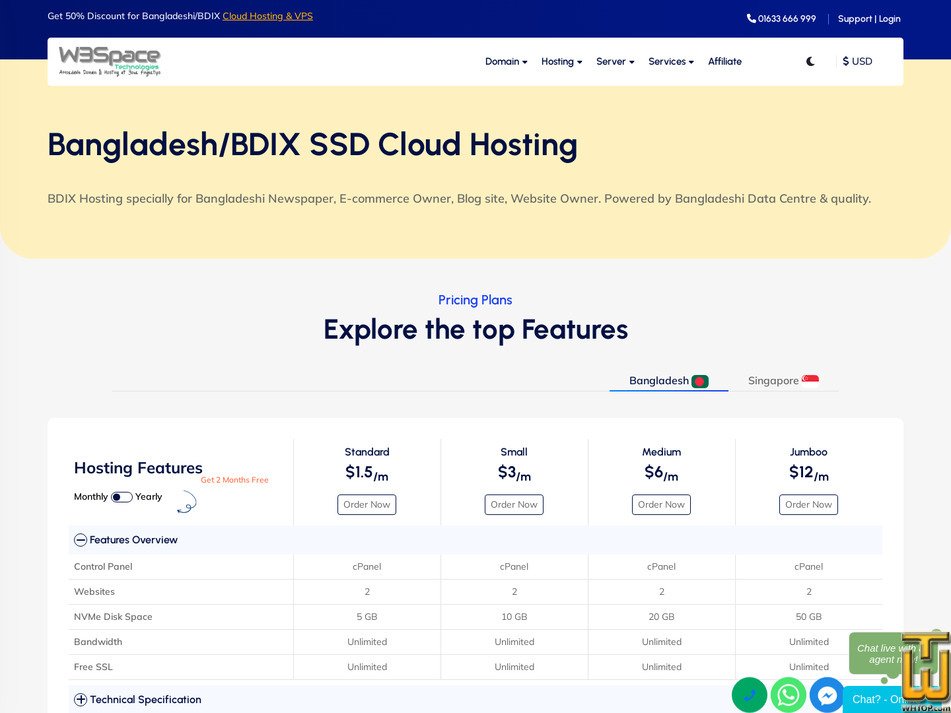This screenshot has height=713, width=951.
Task: Collapse Features Overview minus icon
Action: [x=81, y=540]
